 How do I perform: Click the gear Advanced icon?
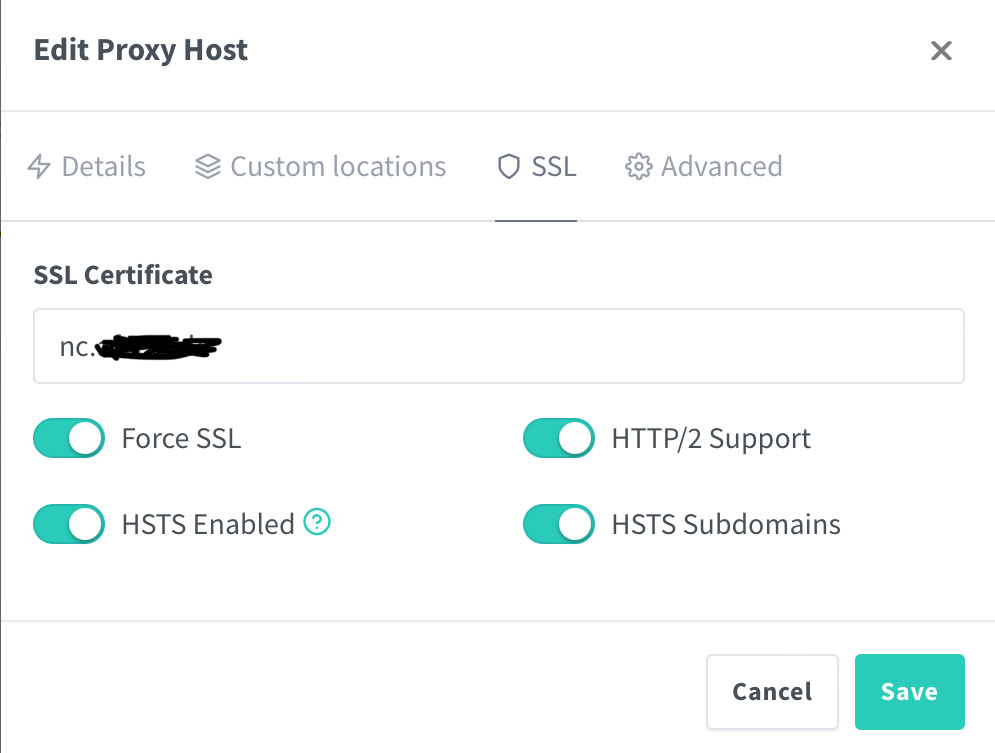(x=638, y=167)
